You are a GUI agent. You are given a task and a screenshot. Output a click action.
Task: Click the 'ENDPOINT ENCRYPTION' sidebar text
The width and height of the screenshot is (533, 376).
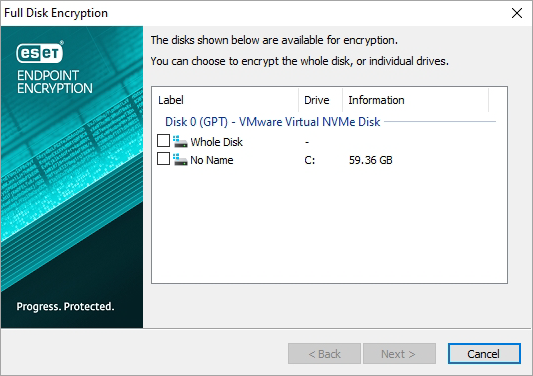pos(55,82)
